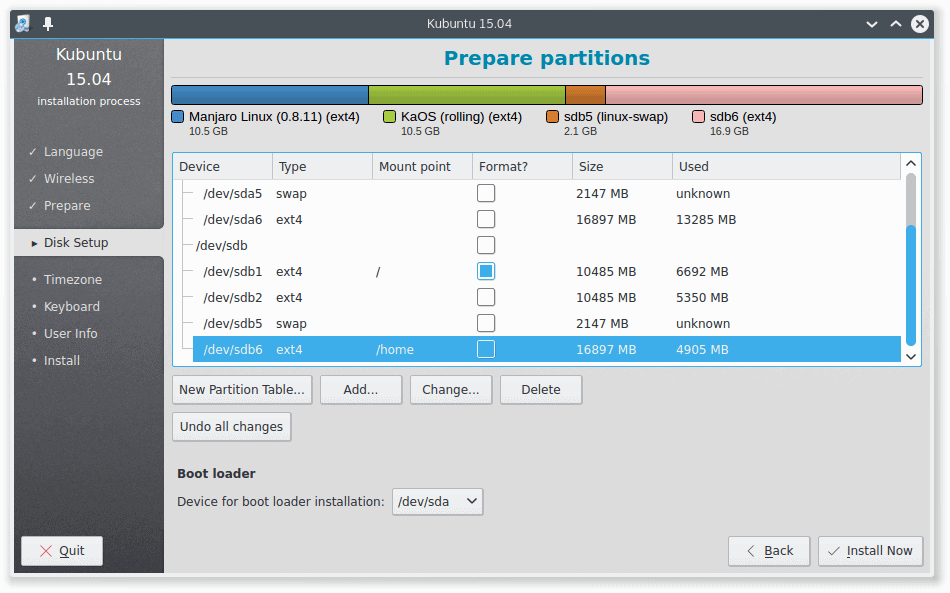This screenshot has width=950, height=593.
Task: Click the green KaOS legend swatch
Action: point(390,116)
